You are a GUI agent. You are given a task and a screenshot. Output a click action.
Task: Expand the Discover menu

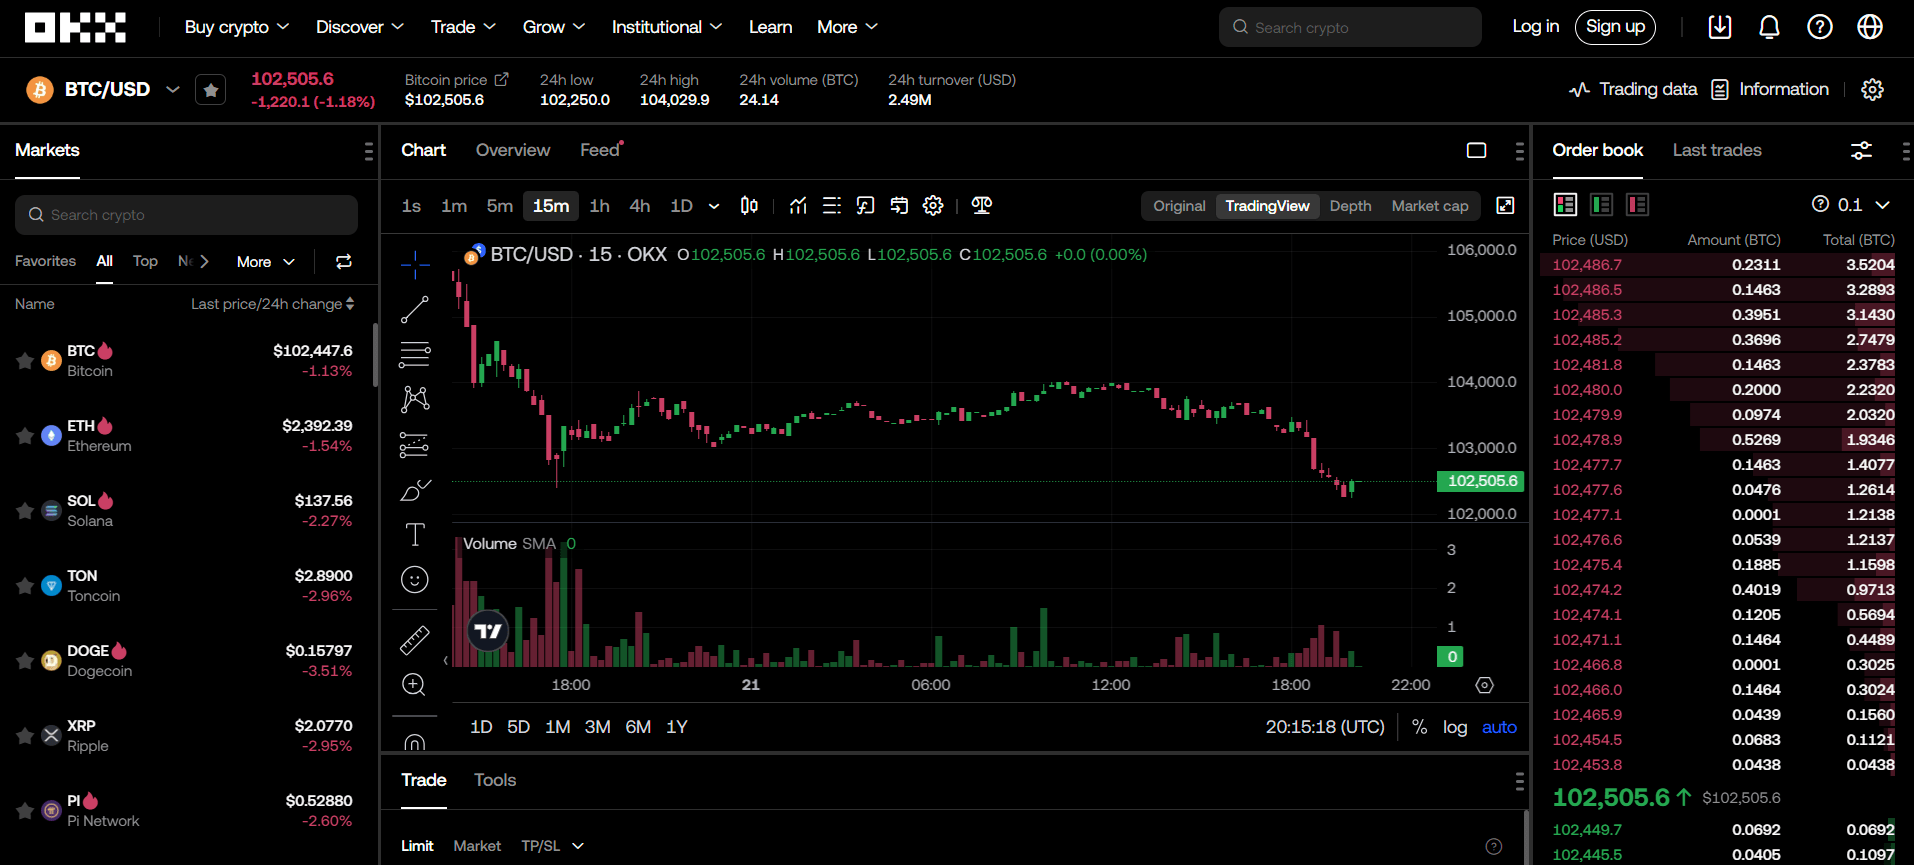(x=360, y=27)
